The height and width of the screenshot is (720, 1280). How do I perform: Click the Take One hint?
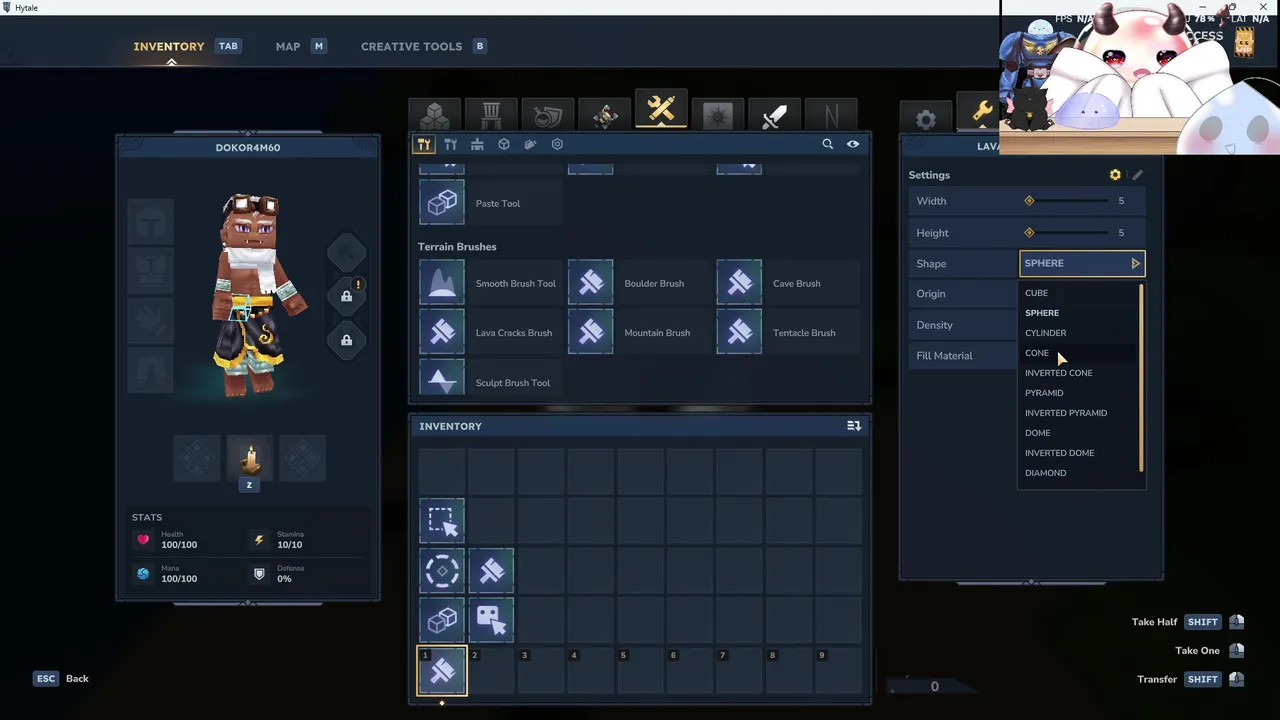pos(1210,650)
